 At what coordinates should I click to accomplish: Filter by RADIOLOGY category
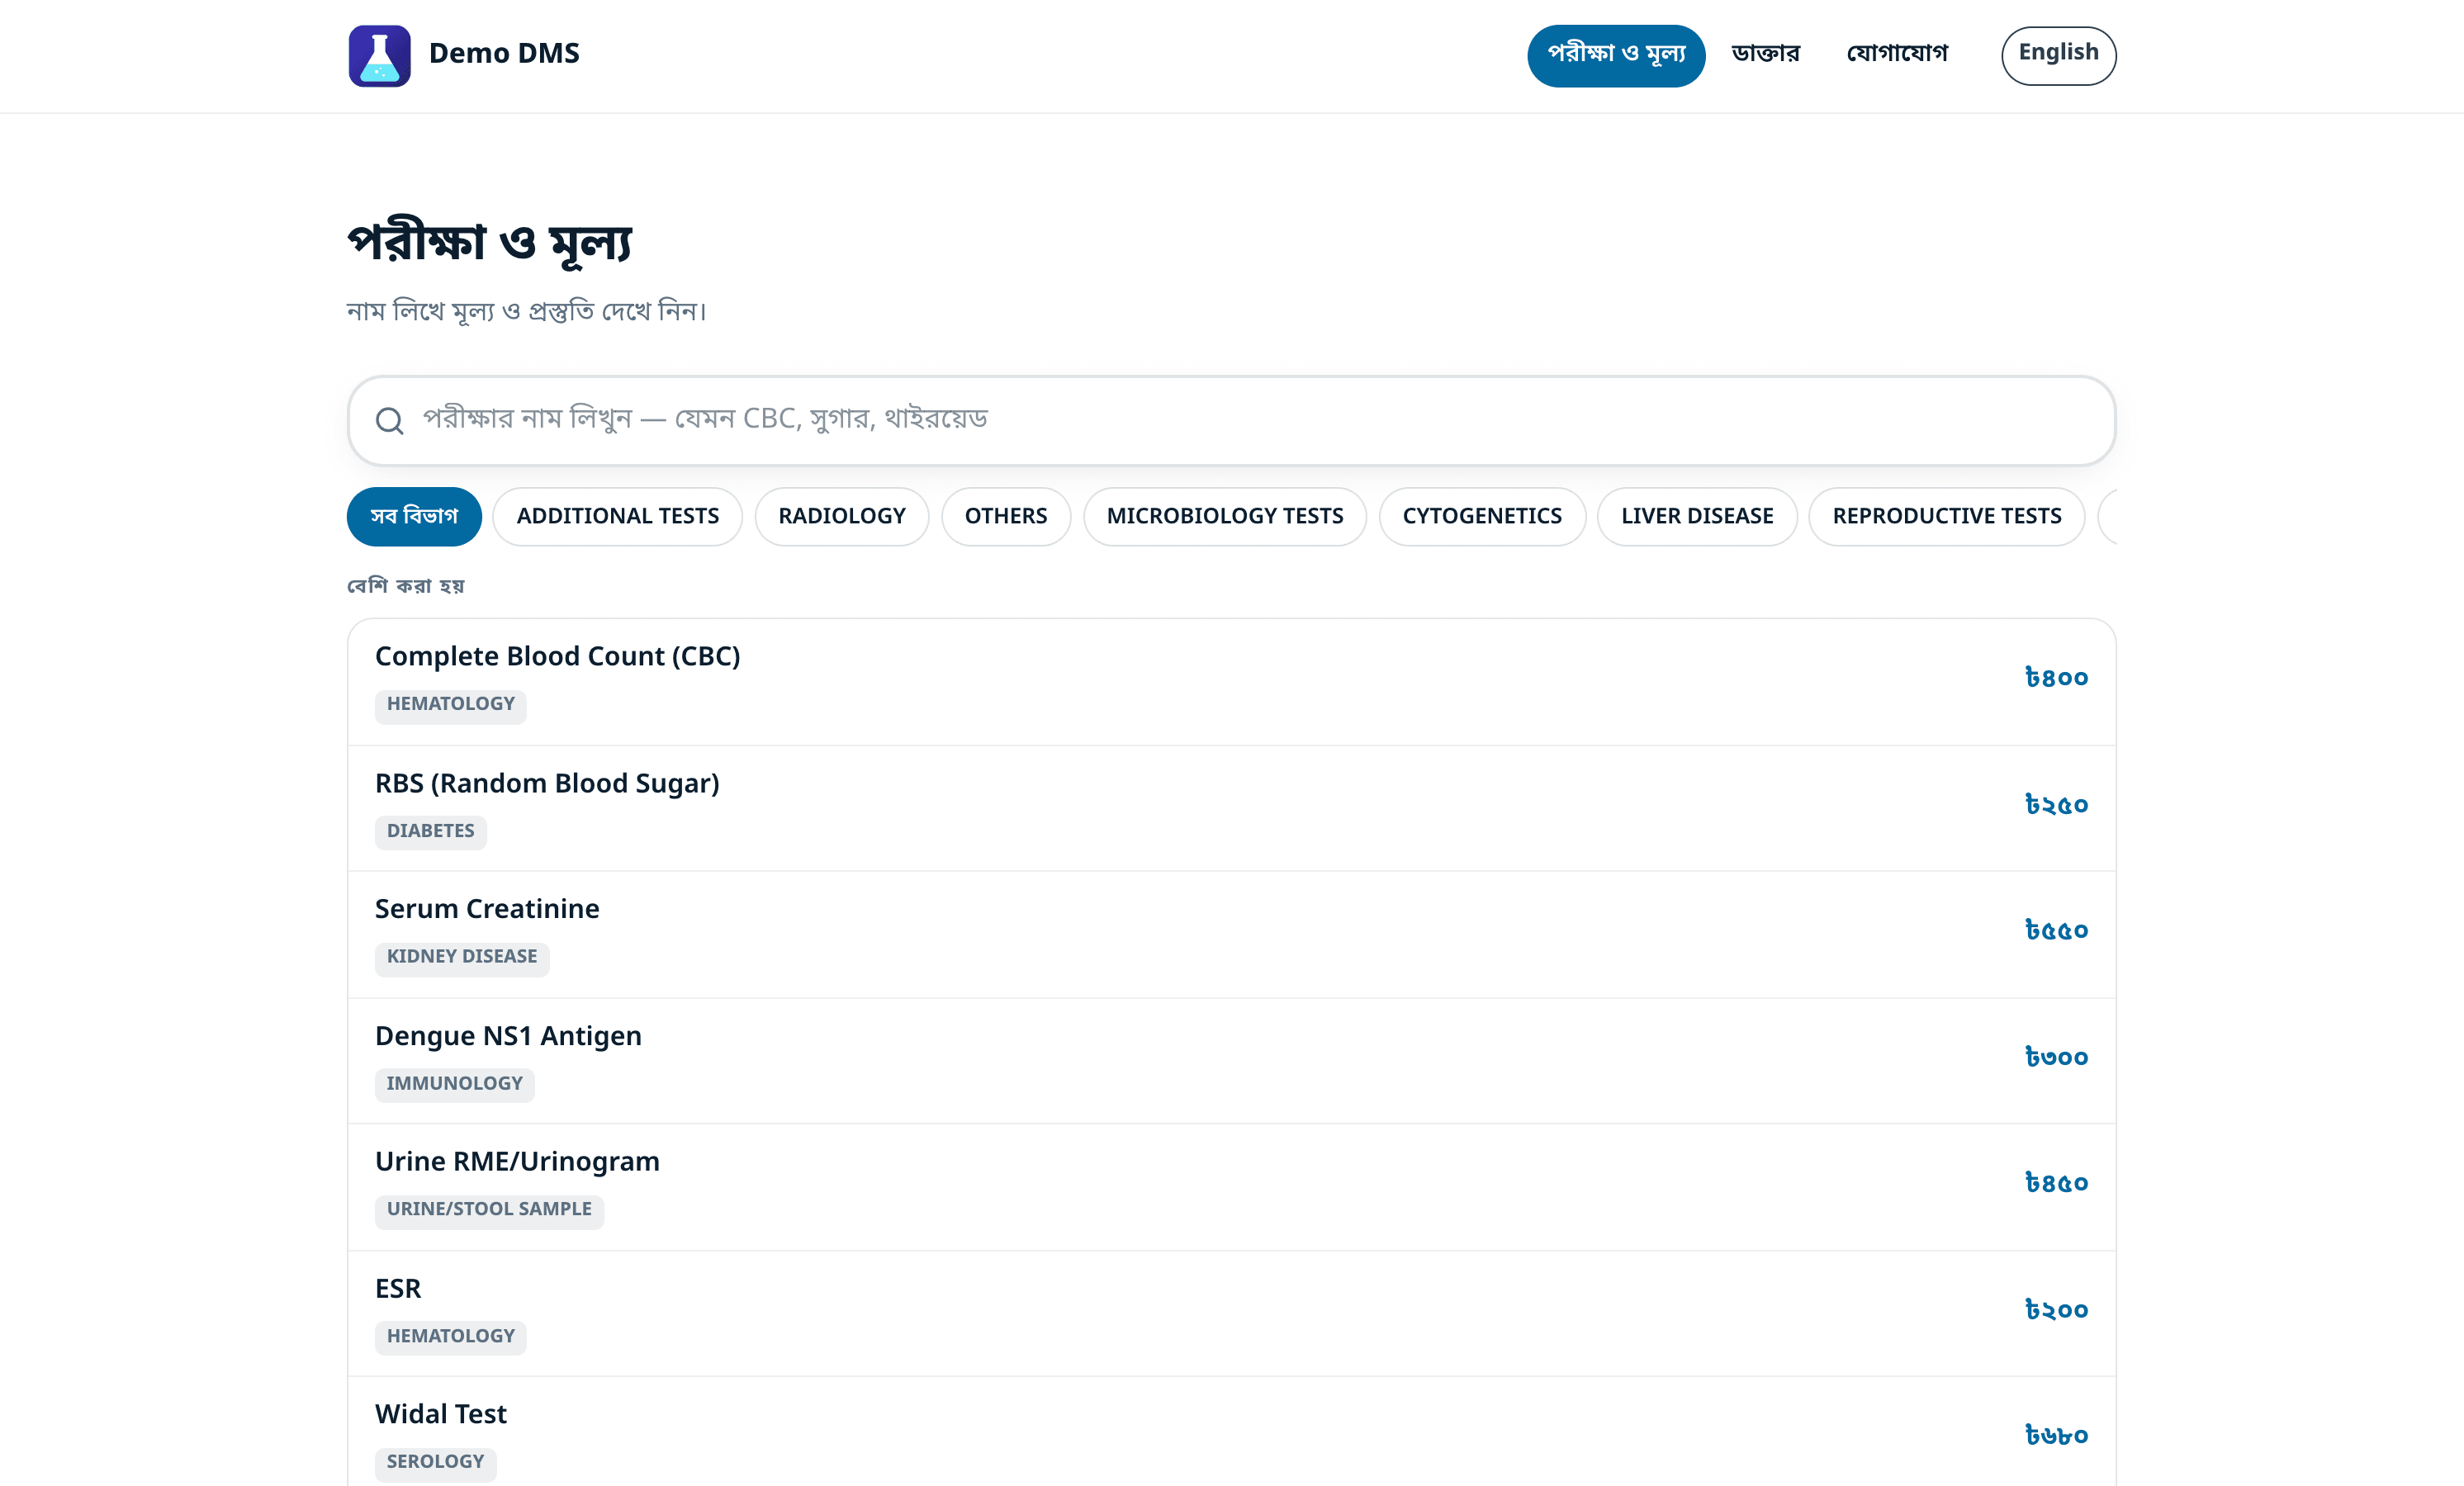point(842,516)
